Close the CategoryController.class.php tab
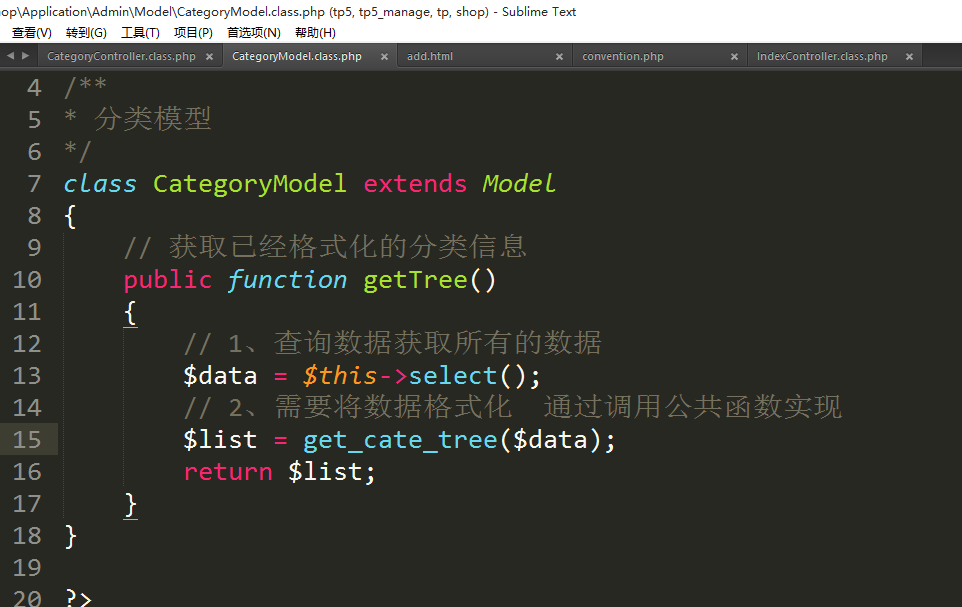 pyautogui.click(x=209, y=57)
